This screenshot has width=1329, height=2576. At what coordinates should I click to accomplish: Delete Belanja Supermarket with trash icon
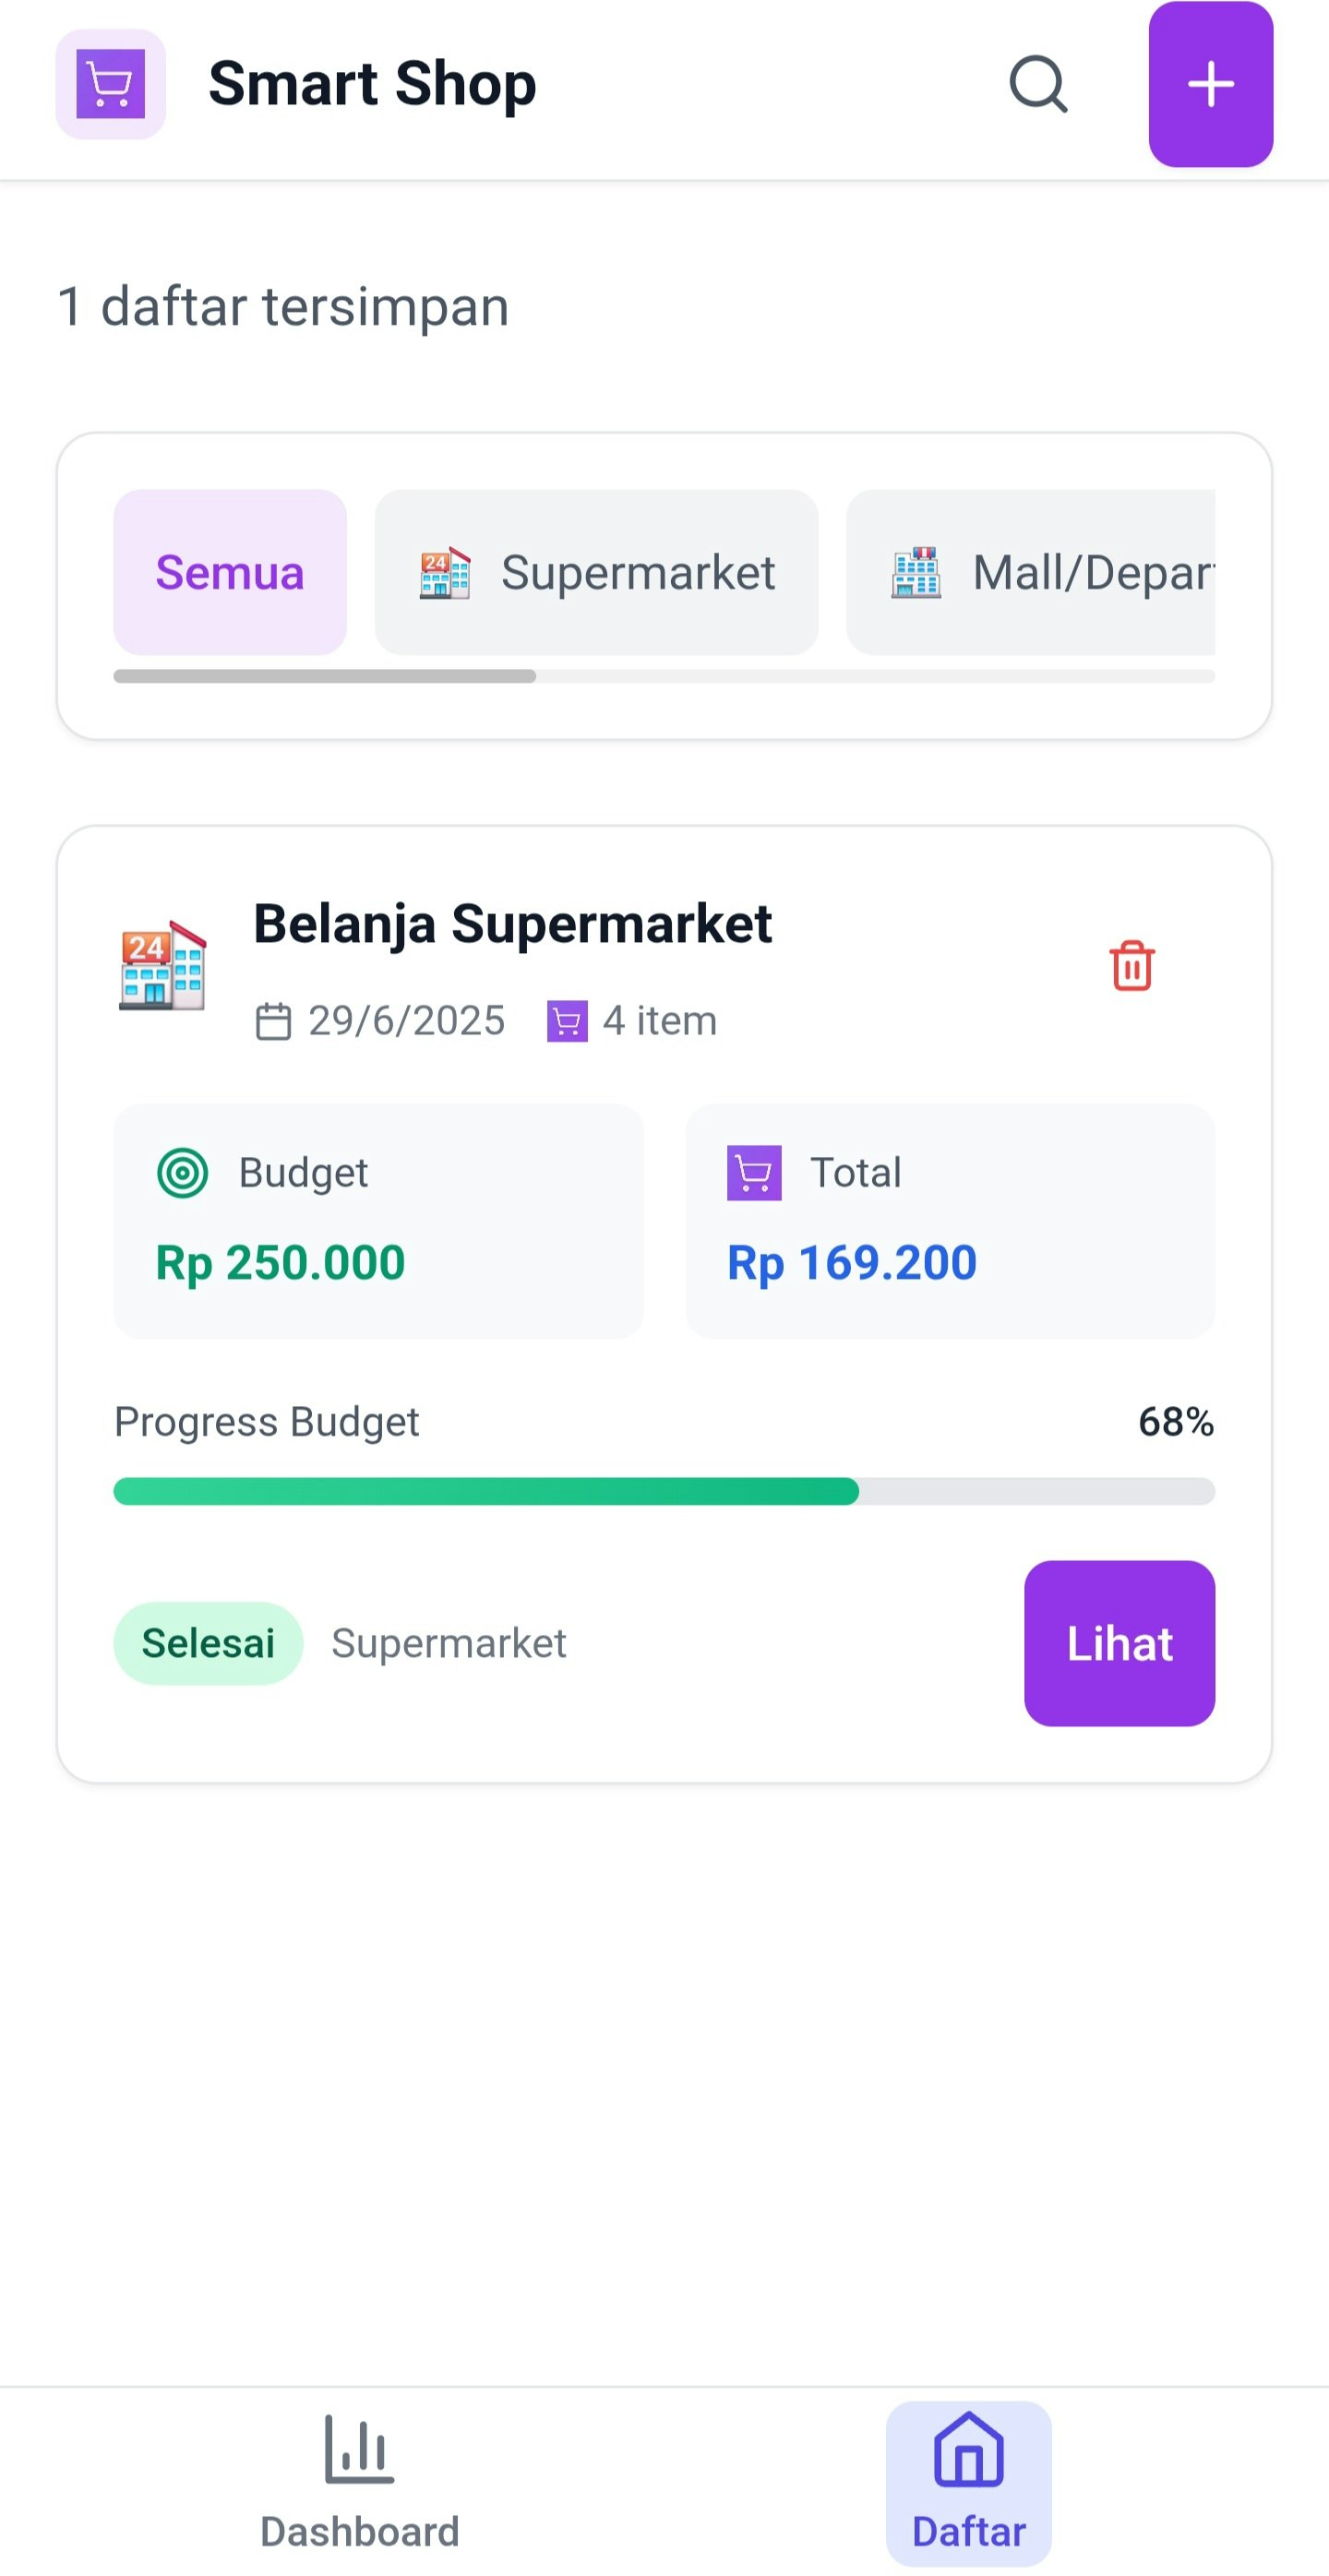click(1132, 965)
